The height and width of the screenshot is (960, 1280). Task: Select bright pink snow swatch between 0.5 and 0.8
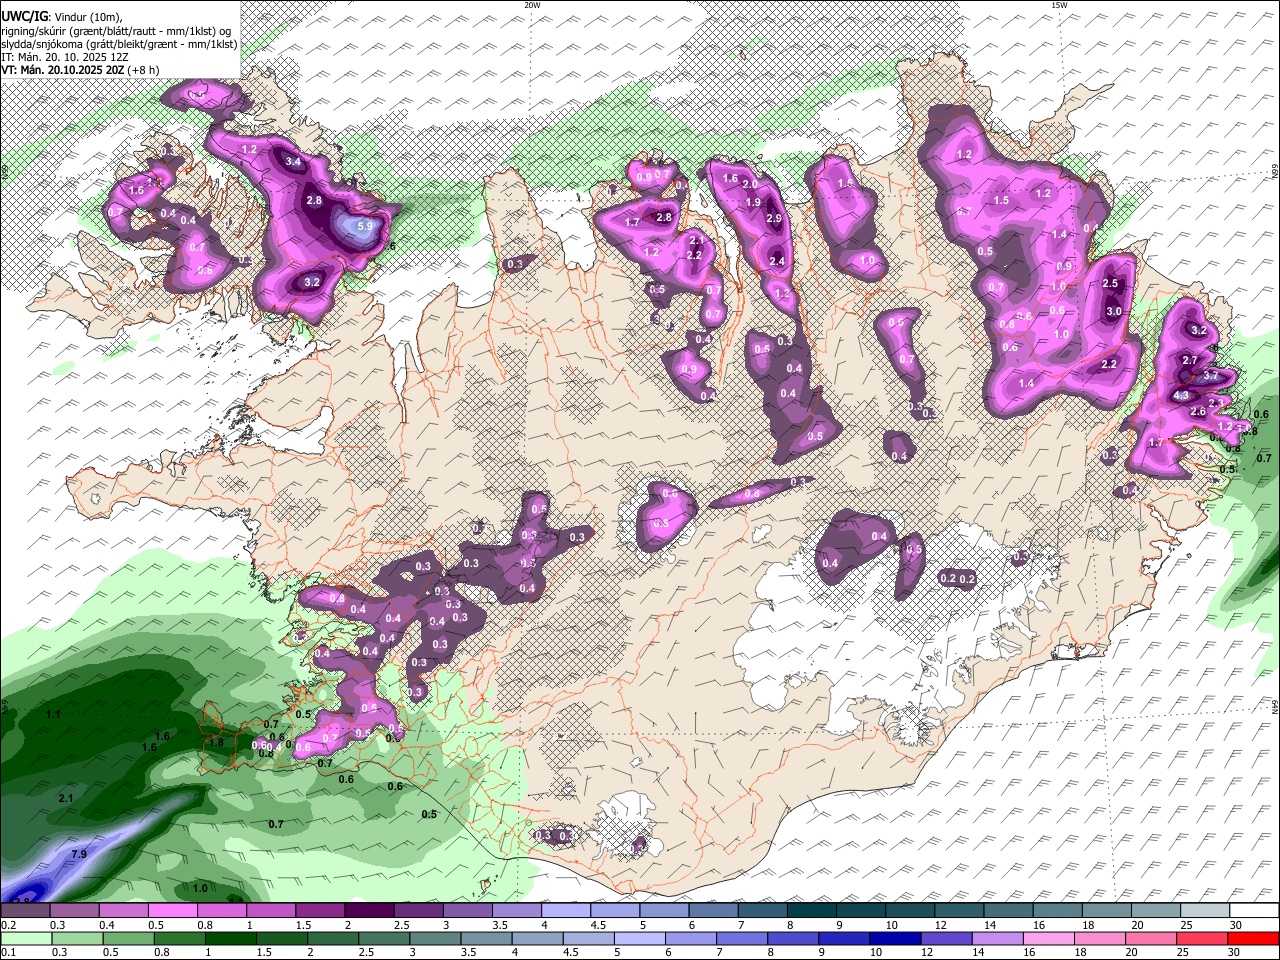172,911
